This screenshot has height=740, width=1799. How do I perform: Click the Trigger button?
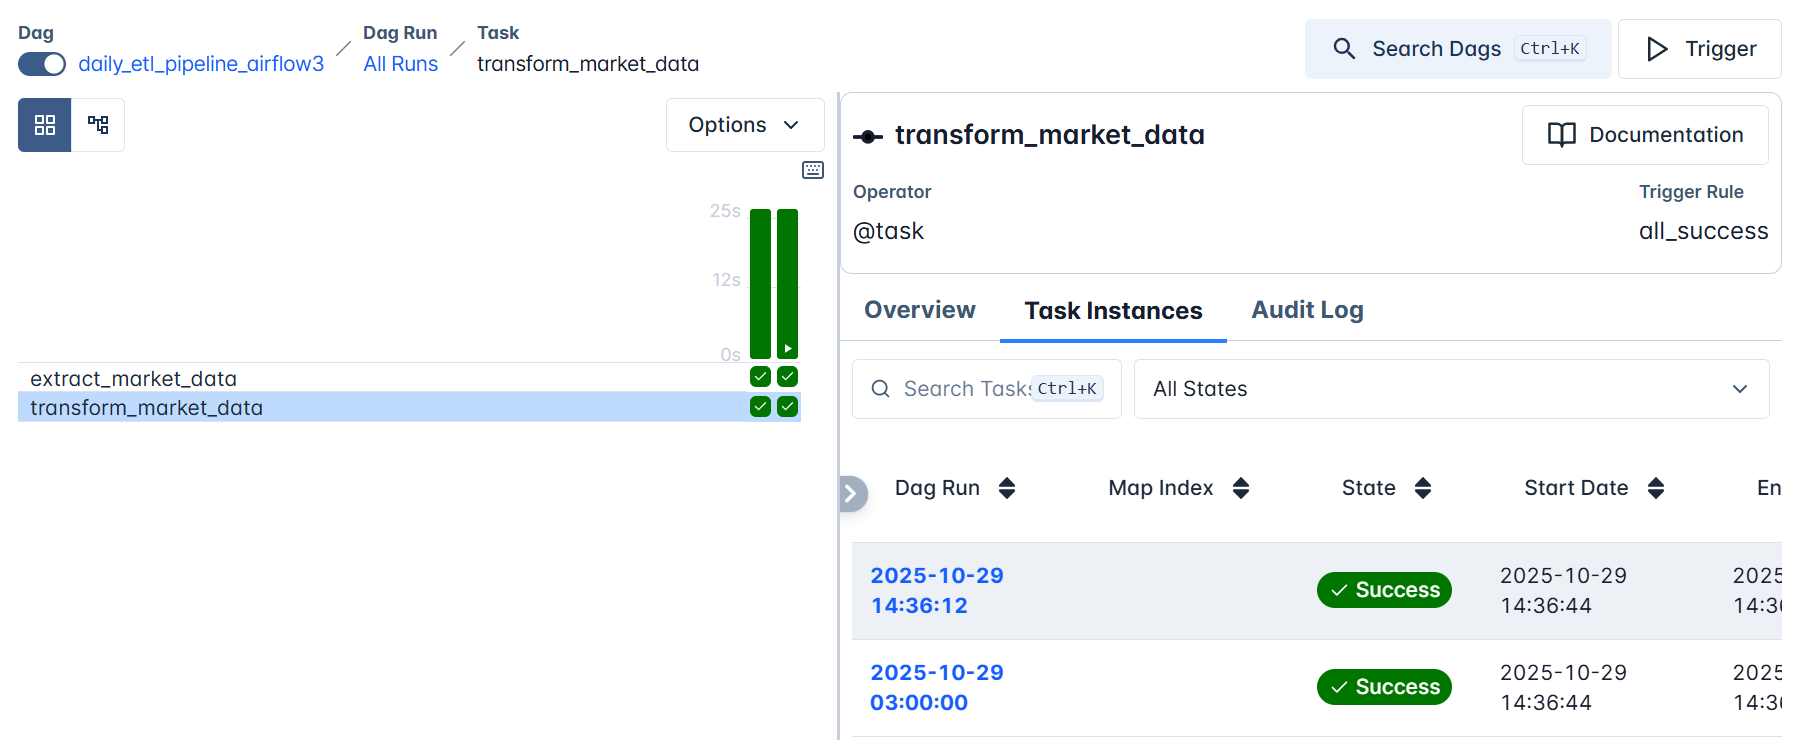pos(1700,49)
